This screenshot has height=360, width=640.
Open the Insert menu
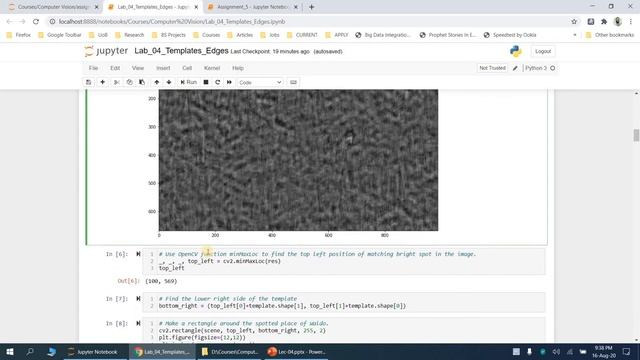click(163, 68)
